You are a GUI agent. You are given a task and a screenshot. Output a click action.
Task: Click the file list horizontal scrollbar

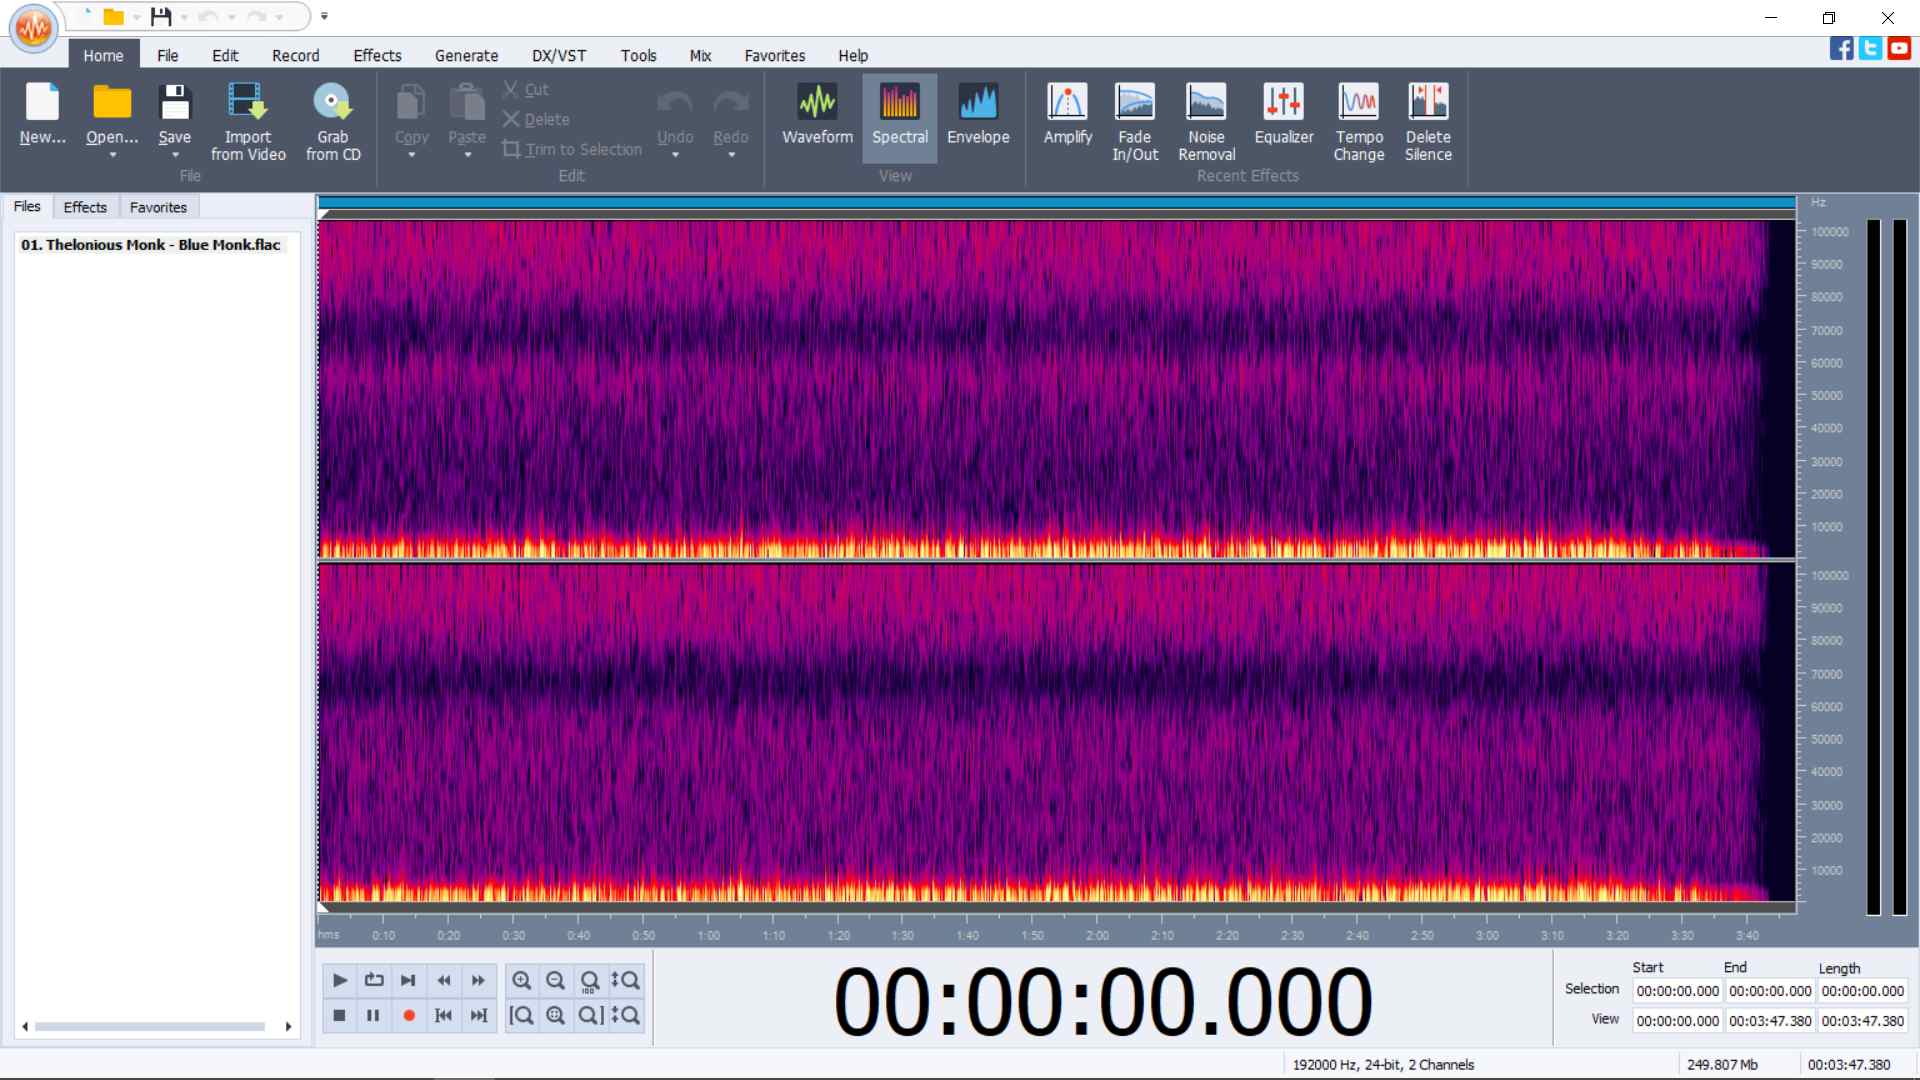150,1027
